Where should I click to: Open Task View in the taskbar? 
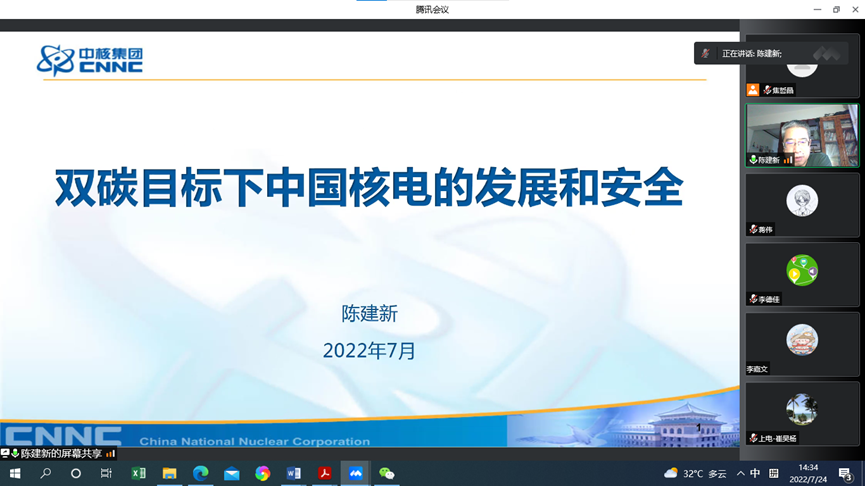click(x=106, y=473)
